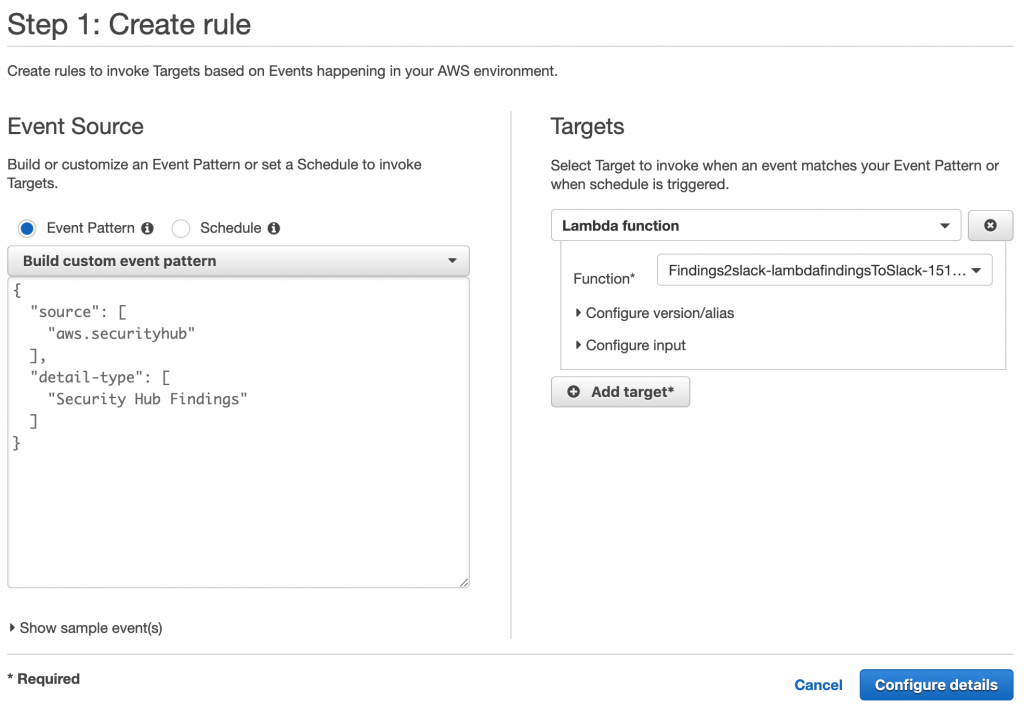This screenshot has height=715, width=1024.
Task: Expand Show sample event(s)
Action: point(86,628)
